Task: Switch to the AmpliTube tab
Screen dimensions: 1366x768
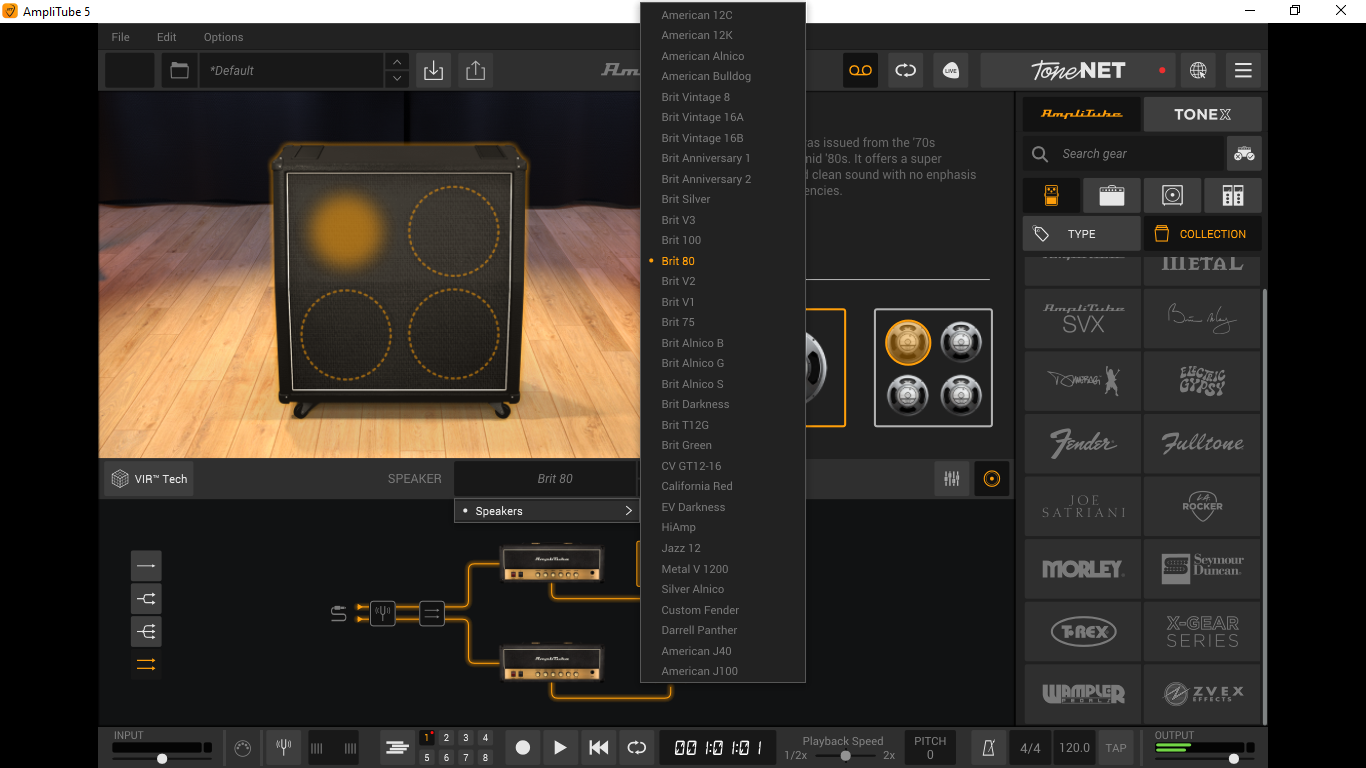Action: tap(1082, 114)
